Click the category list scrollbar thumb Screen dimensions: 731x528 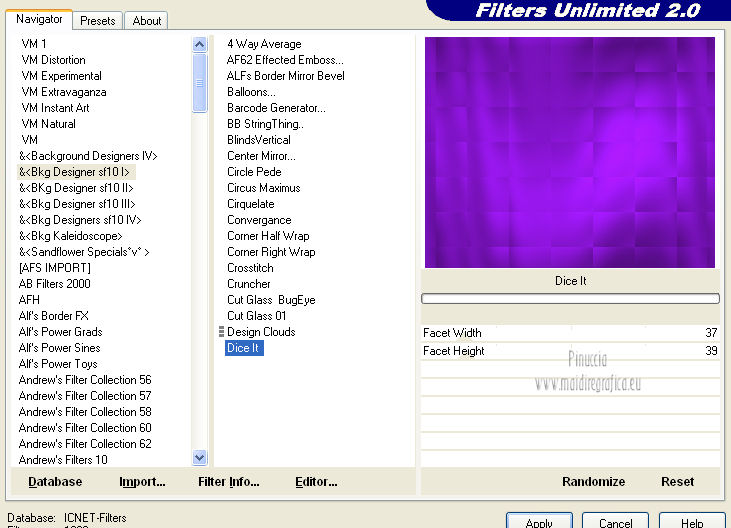[200, 82]
